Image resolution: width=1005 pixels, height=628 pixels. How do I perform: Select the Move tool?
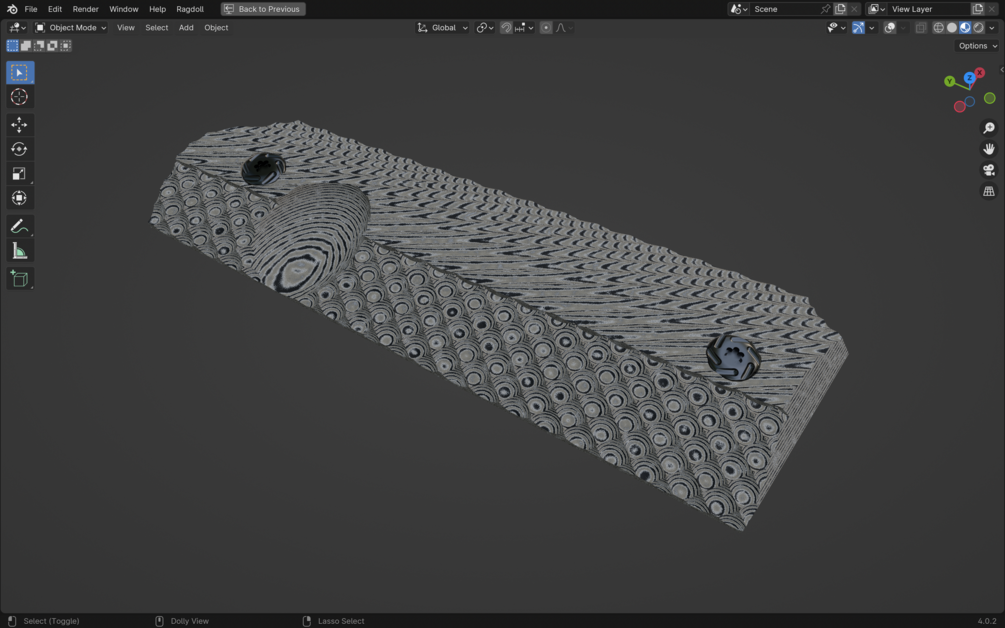(x=19, y=124)
